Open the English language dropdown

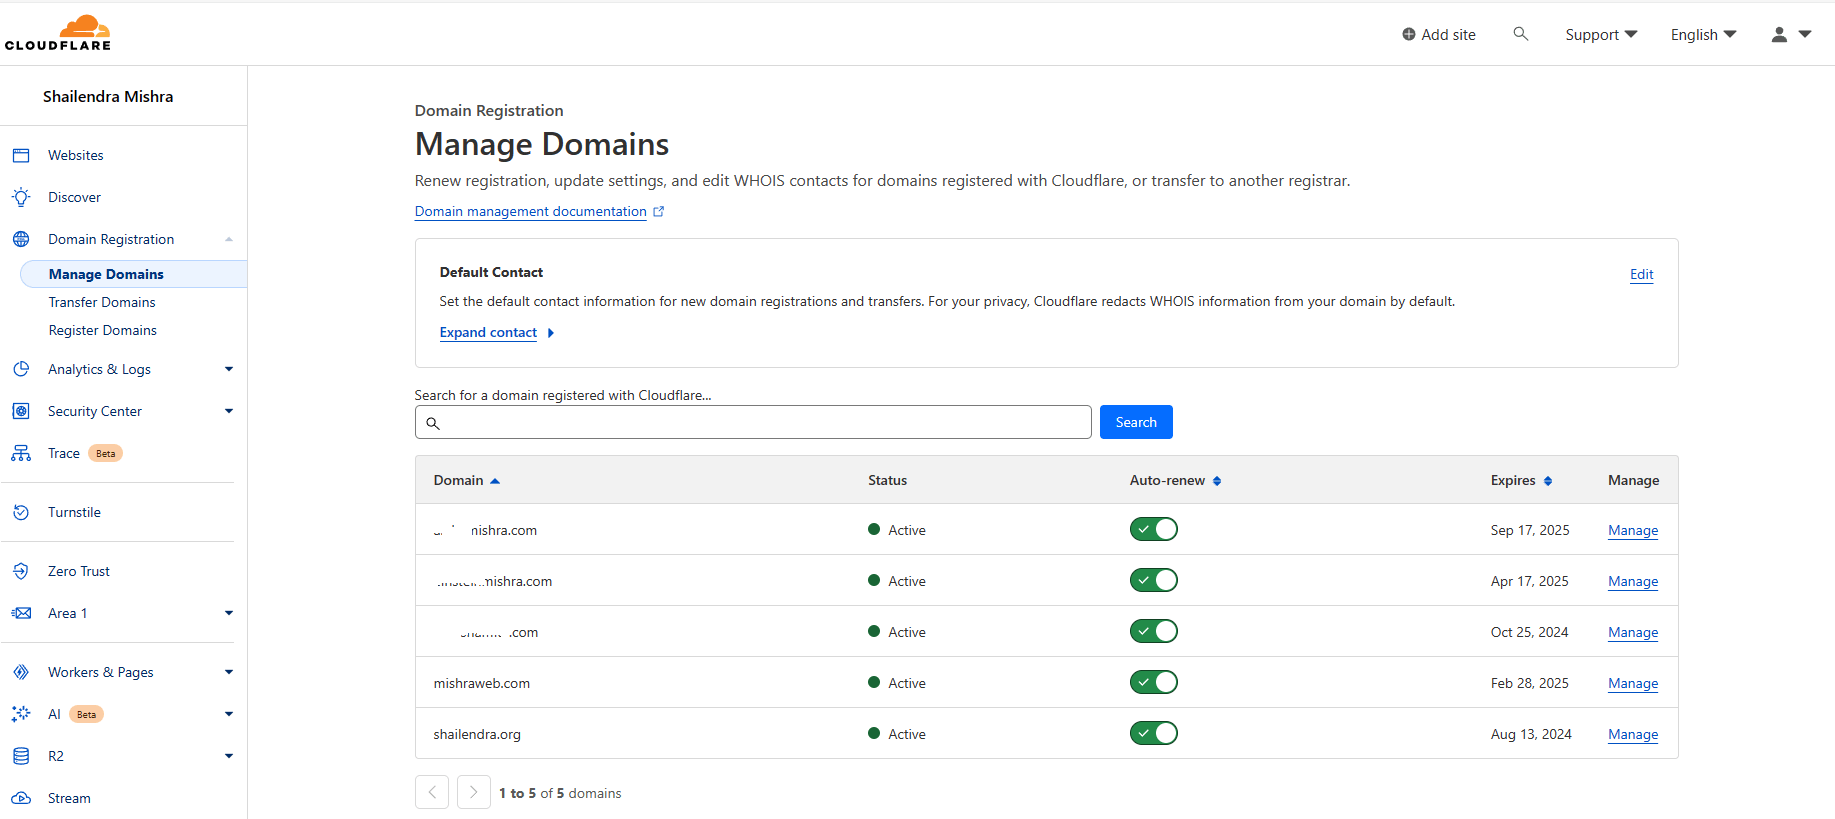pos(1703,34)
